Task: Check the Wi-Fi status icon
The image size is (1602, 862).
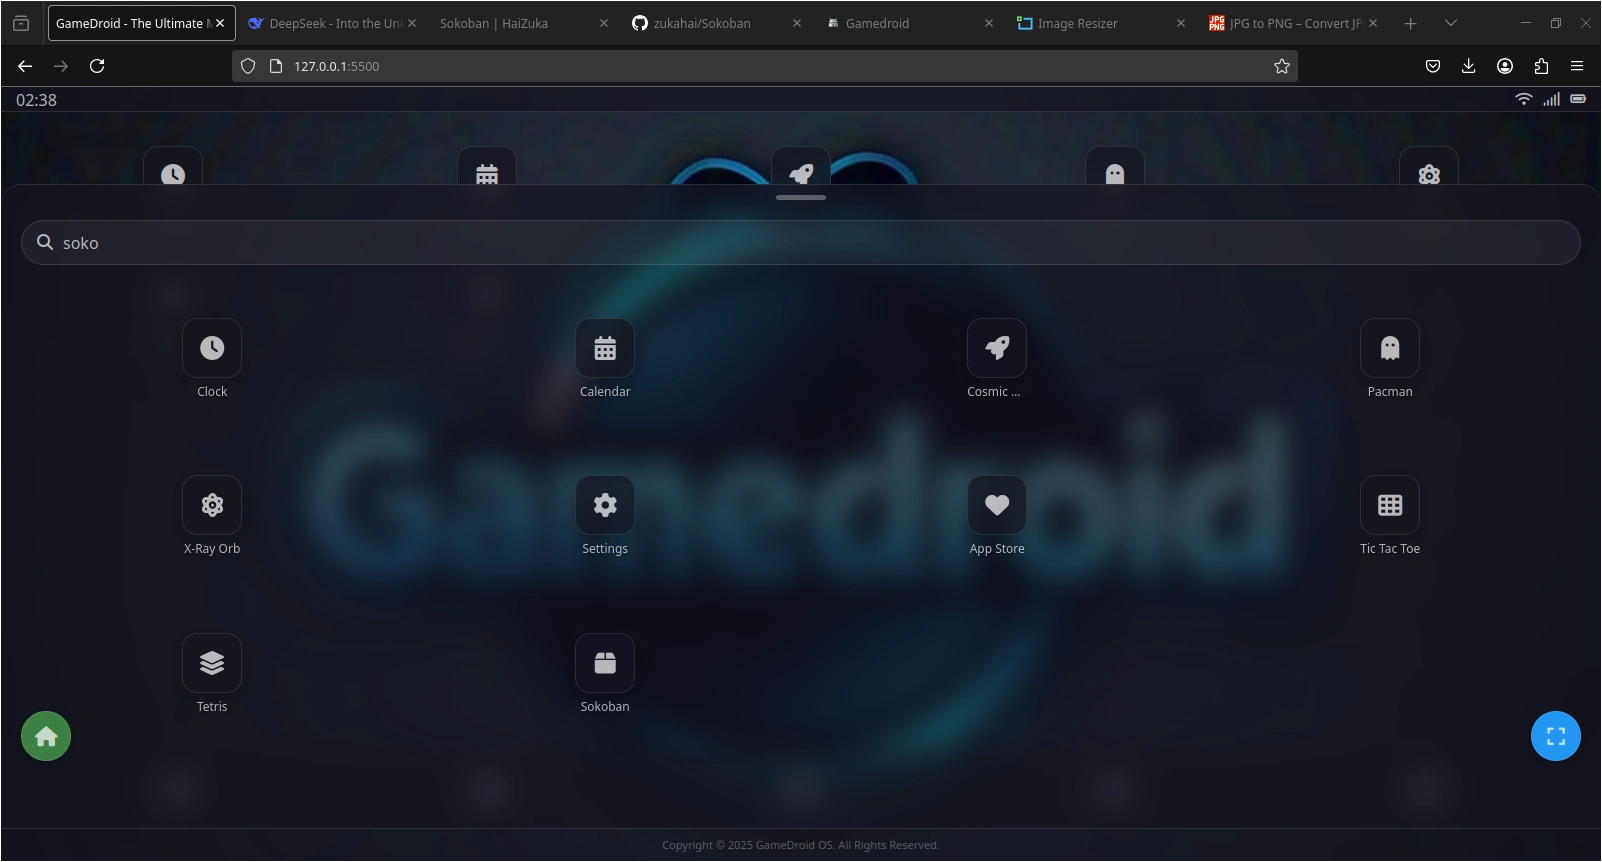Action: [x=1524, y=99]
